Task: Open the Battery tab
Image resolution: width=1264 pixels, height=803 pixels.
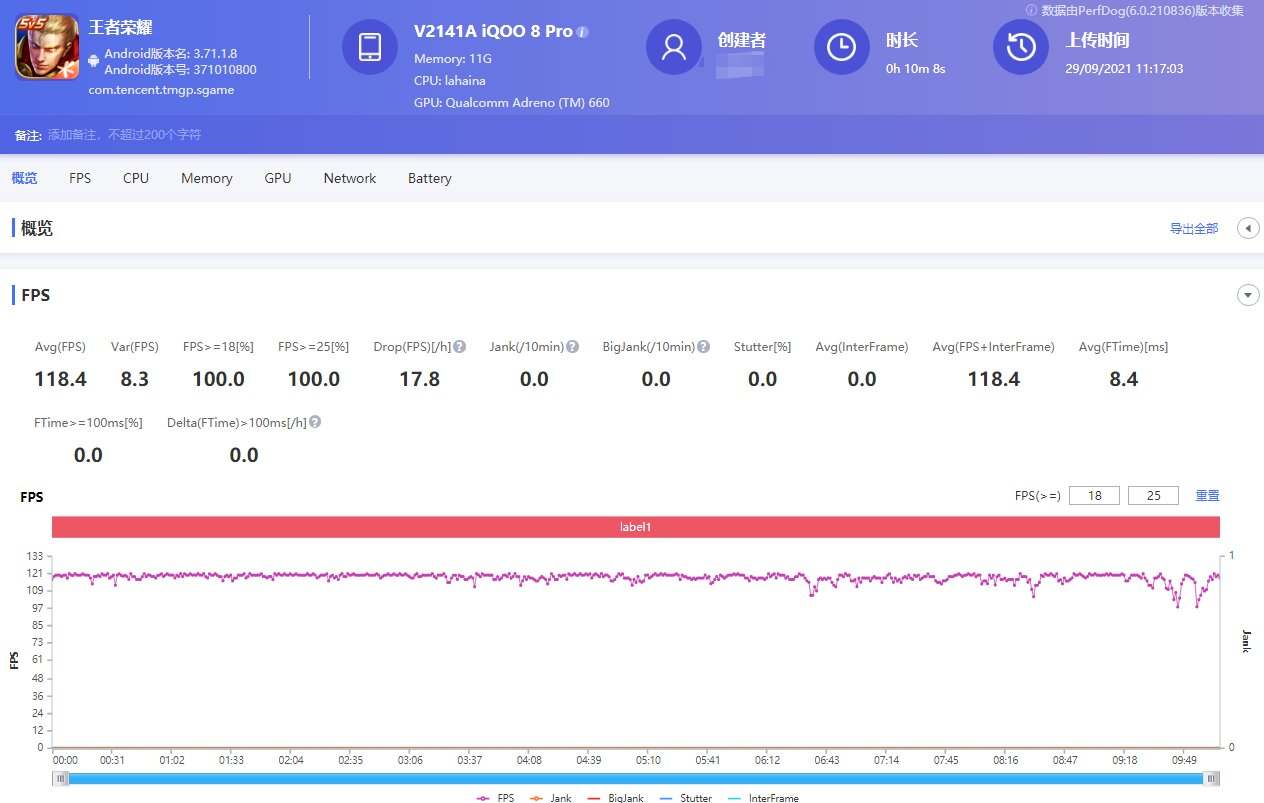Action: click(429, 178)
